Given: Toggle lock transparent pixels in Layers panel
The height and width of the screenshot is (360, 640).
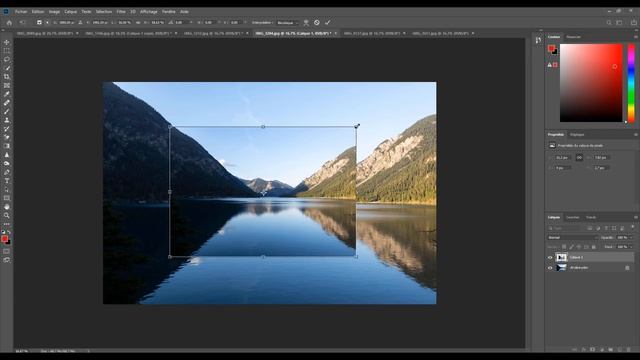Looking at the screenshot, I should pos(564,247).
